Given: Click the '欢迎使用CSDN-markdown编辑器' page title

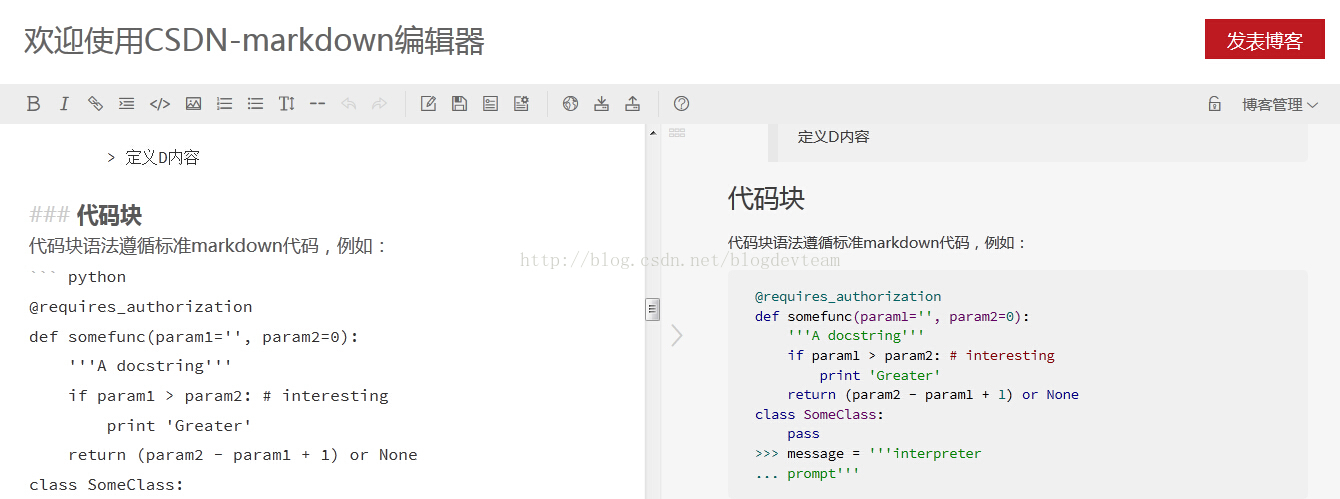Looking at the screenshot, I should click(x=254, y=41).
